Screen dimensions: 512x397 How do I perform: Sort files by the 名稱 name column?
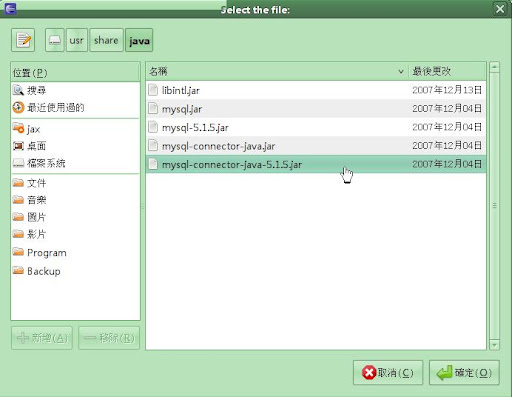click(277, 71)
